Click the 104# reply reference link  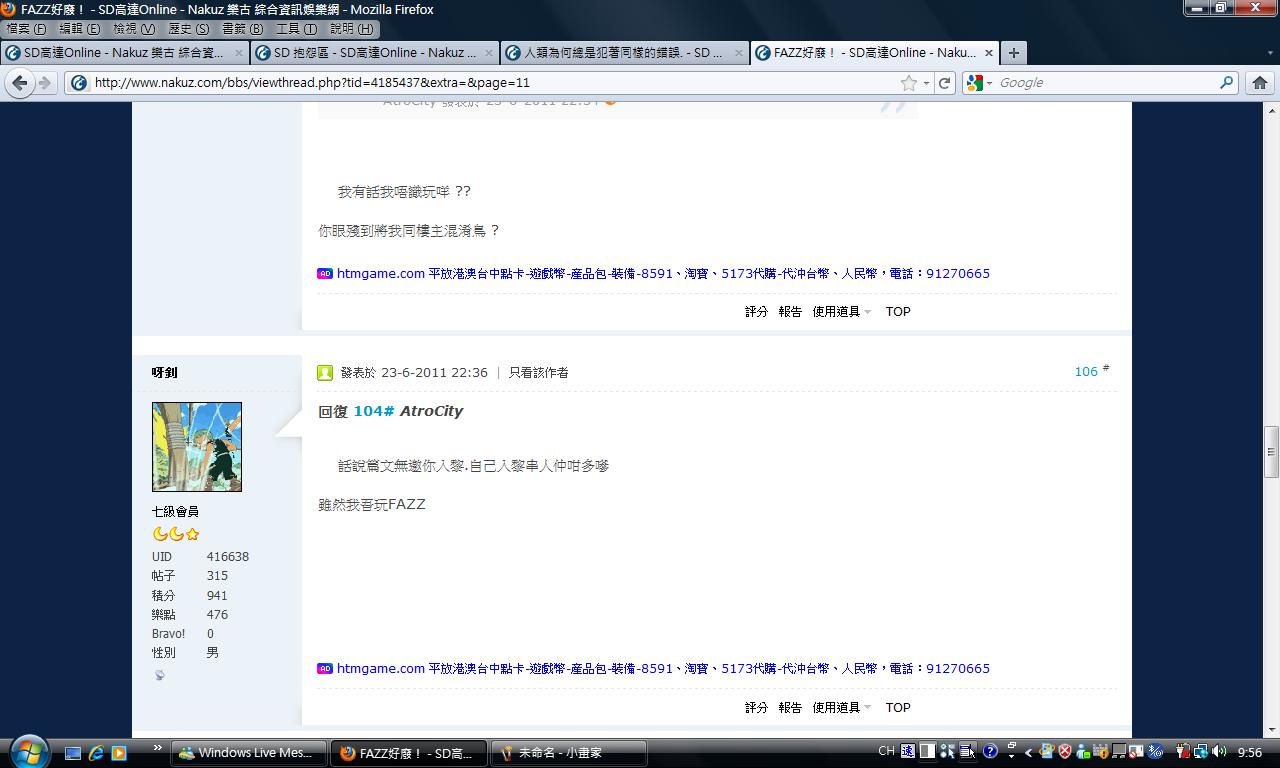373,411
